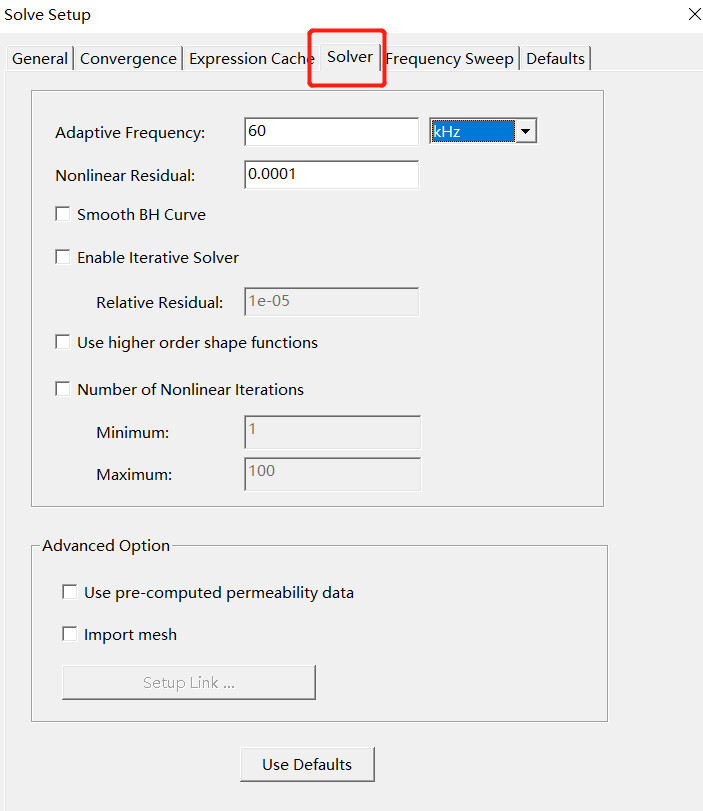
Task: Enable Smooth BH Curve checkbox
Action: tap(63, 214)
